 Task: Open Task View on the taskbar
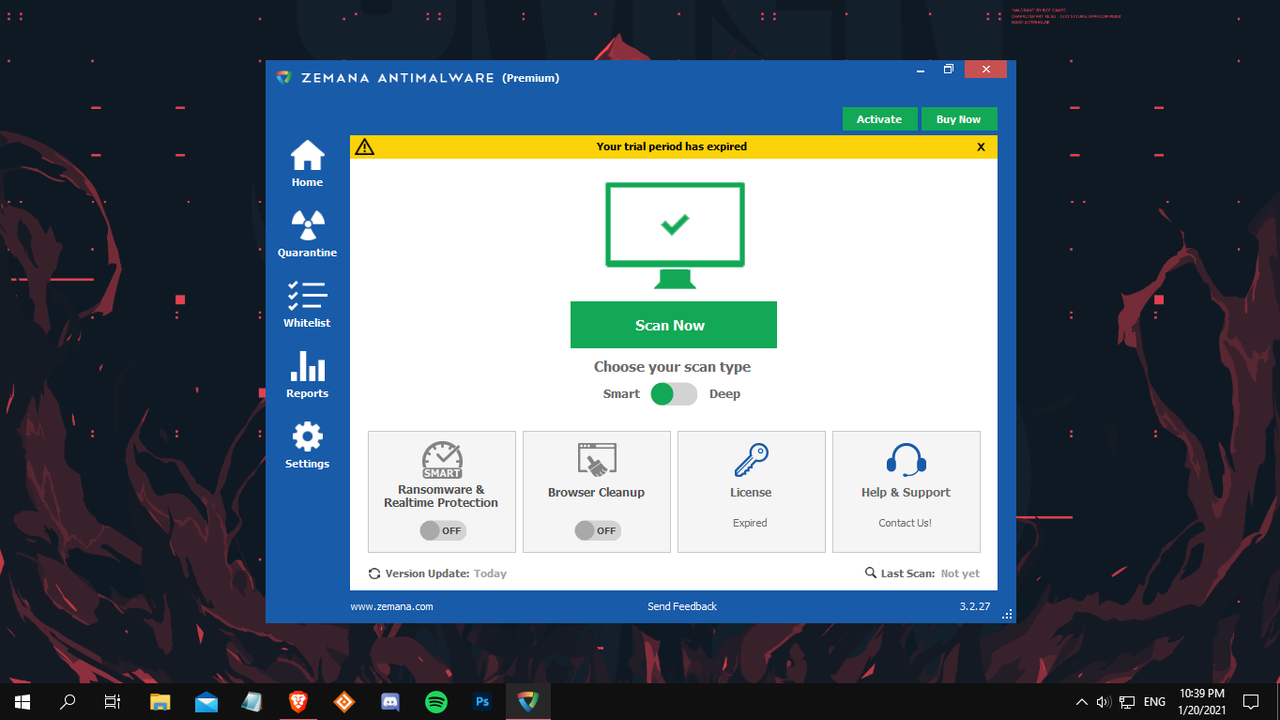(x=113, y=702)
